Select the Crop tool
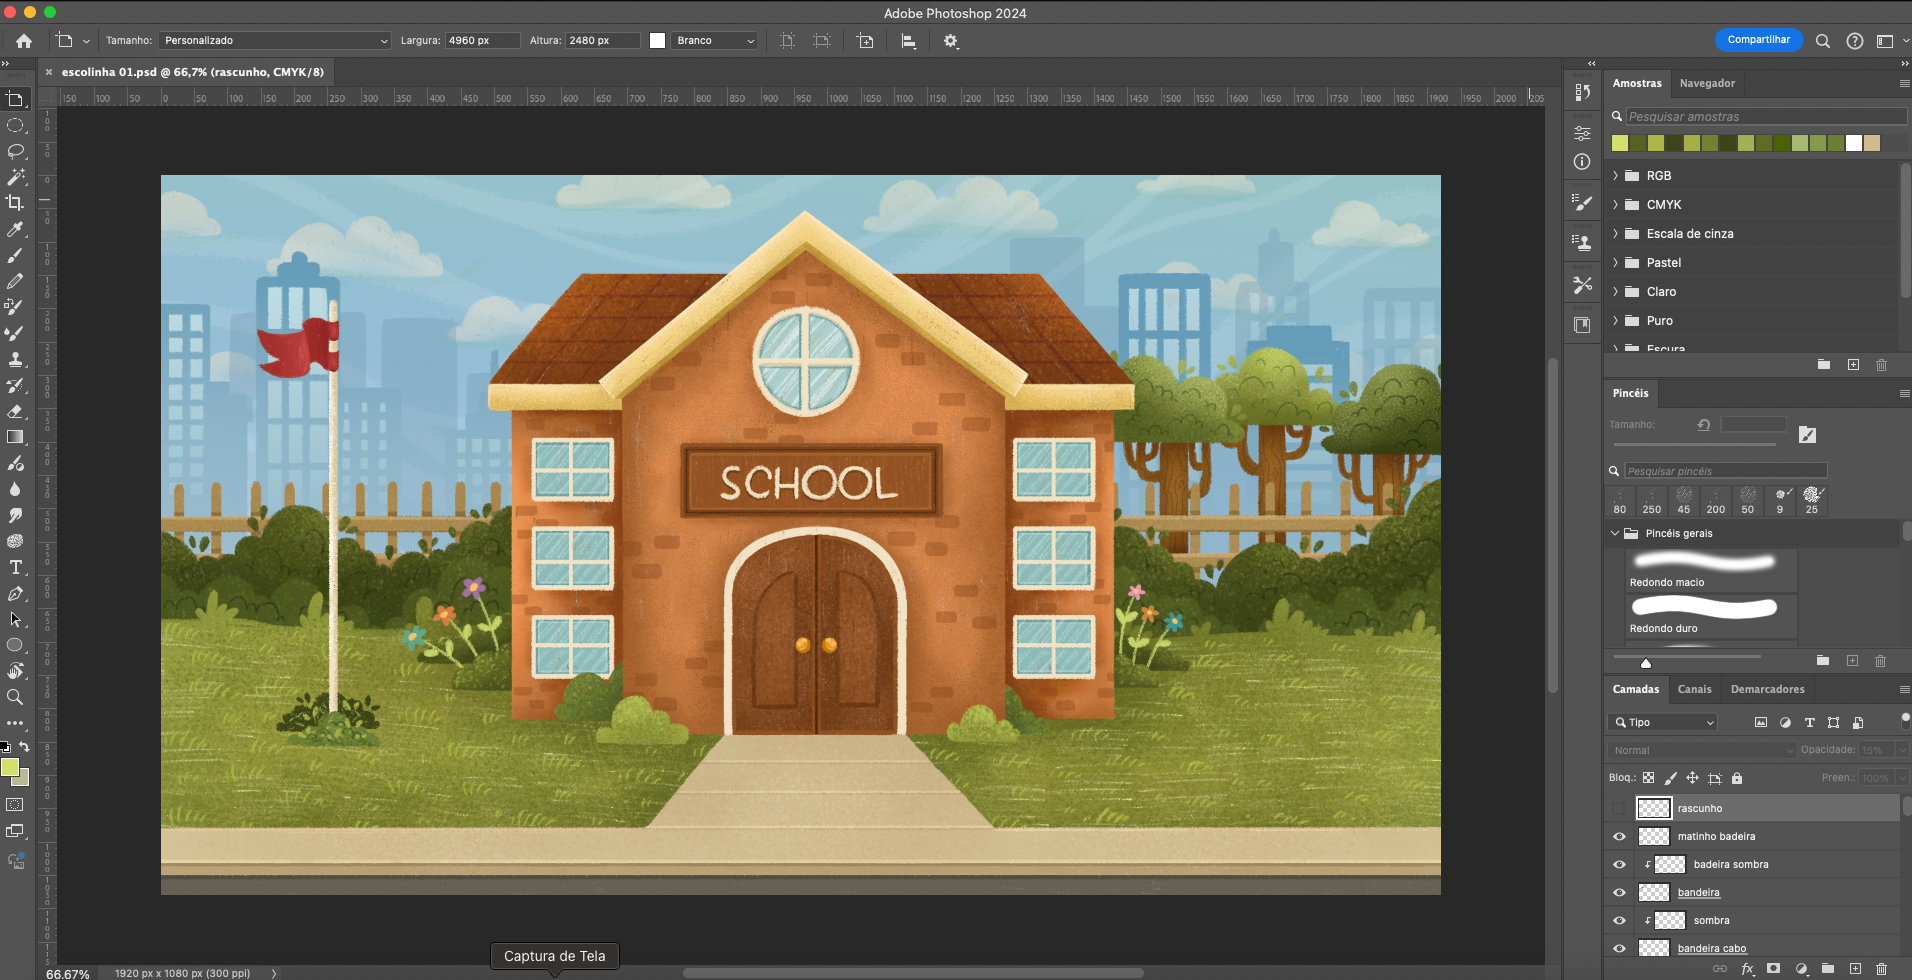 click(x=15, y=203)
